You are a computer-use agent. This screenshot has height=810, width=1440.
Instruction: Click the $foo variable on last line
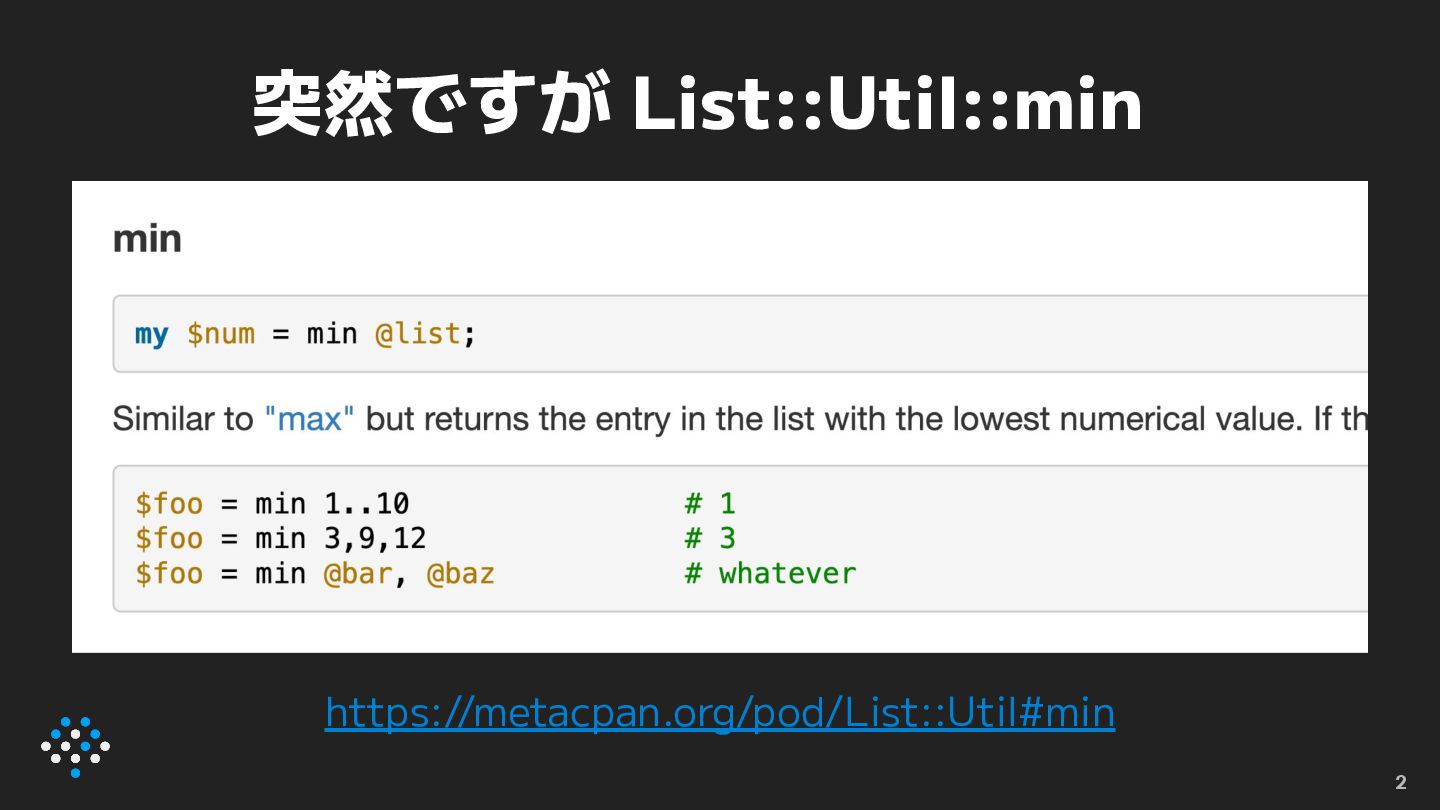(169, 574)
